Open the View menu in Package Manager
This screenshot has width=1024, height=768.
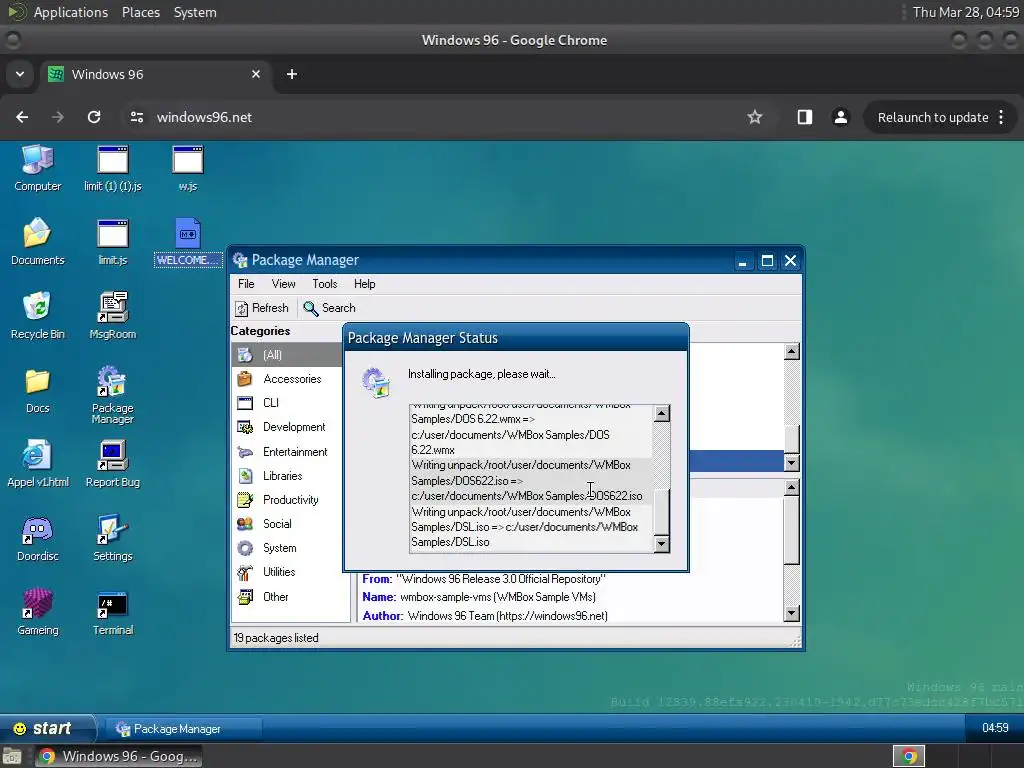coord(283,284)
